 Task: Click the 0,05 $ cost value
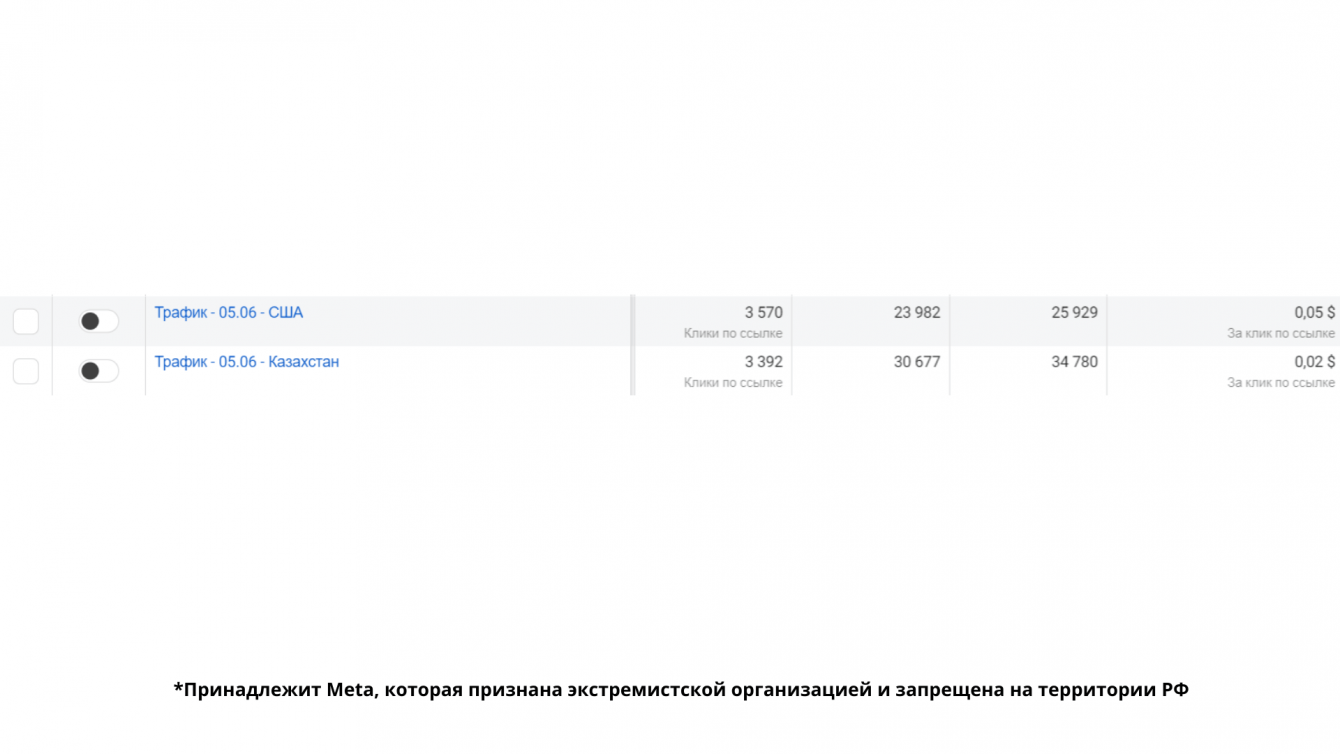tap(1314, 313)
